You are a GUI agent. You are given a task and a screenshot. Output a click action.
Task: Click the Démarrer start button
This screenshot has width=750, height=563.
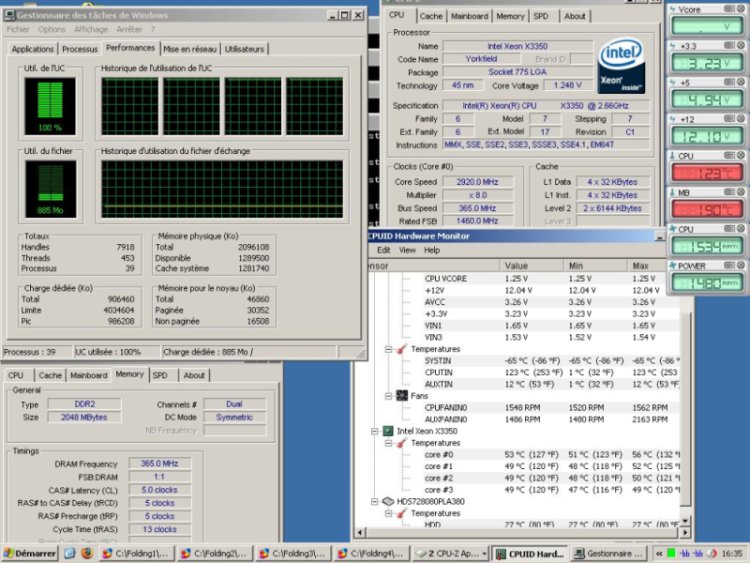(x=30, y=553)
